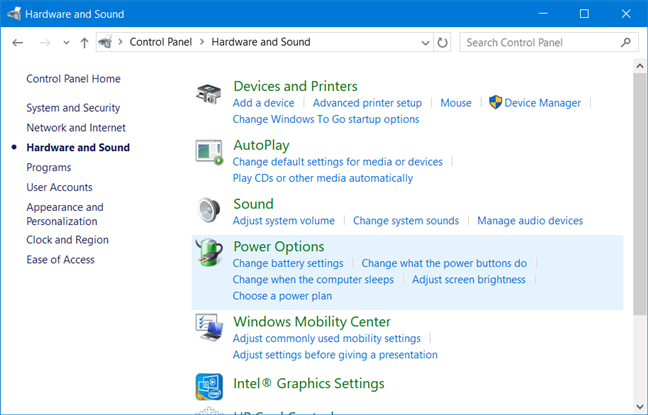Click the address bar location icon
648x415 pixels.
coord(105,42)
